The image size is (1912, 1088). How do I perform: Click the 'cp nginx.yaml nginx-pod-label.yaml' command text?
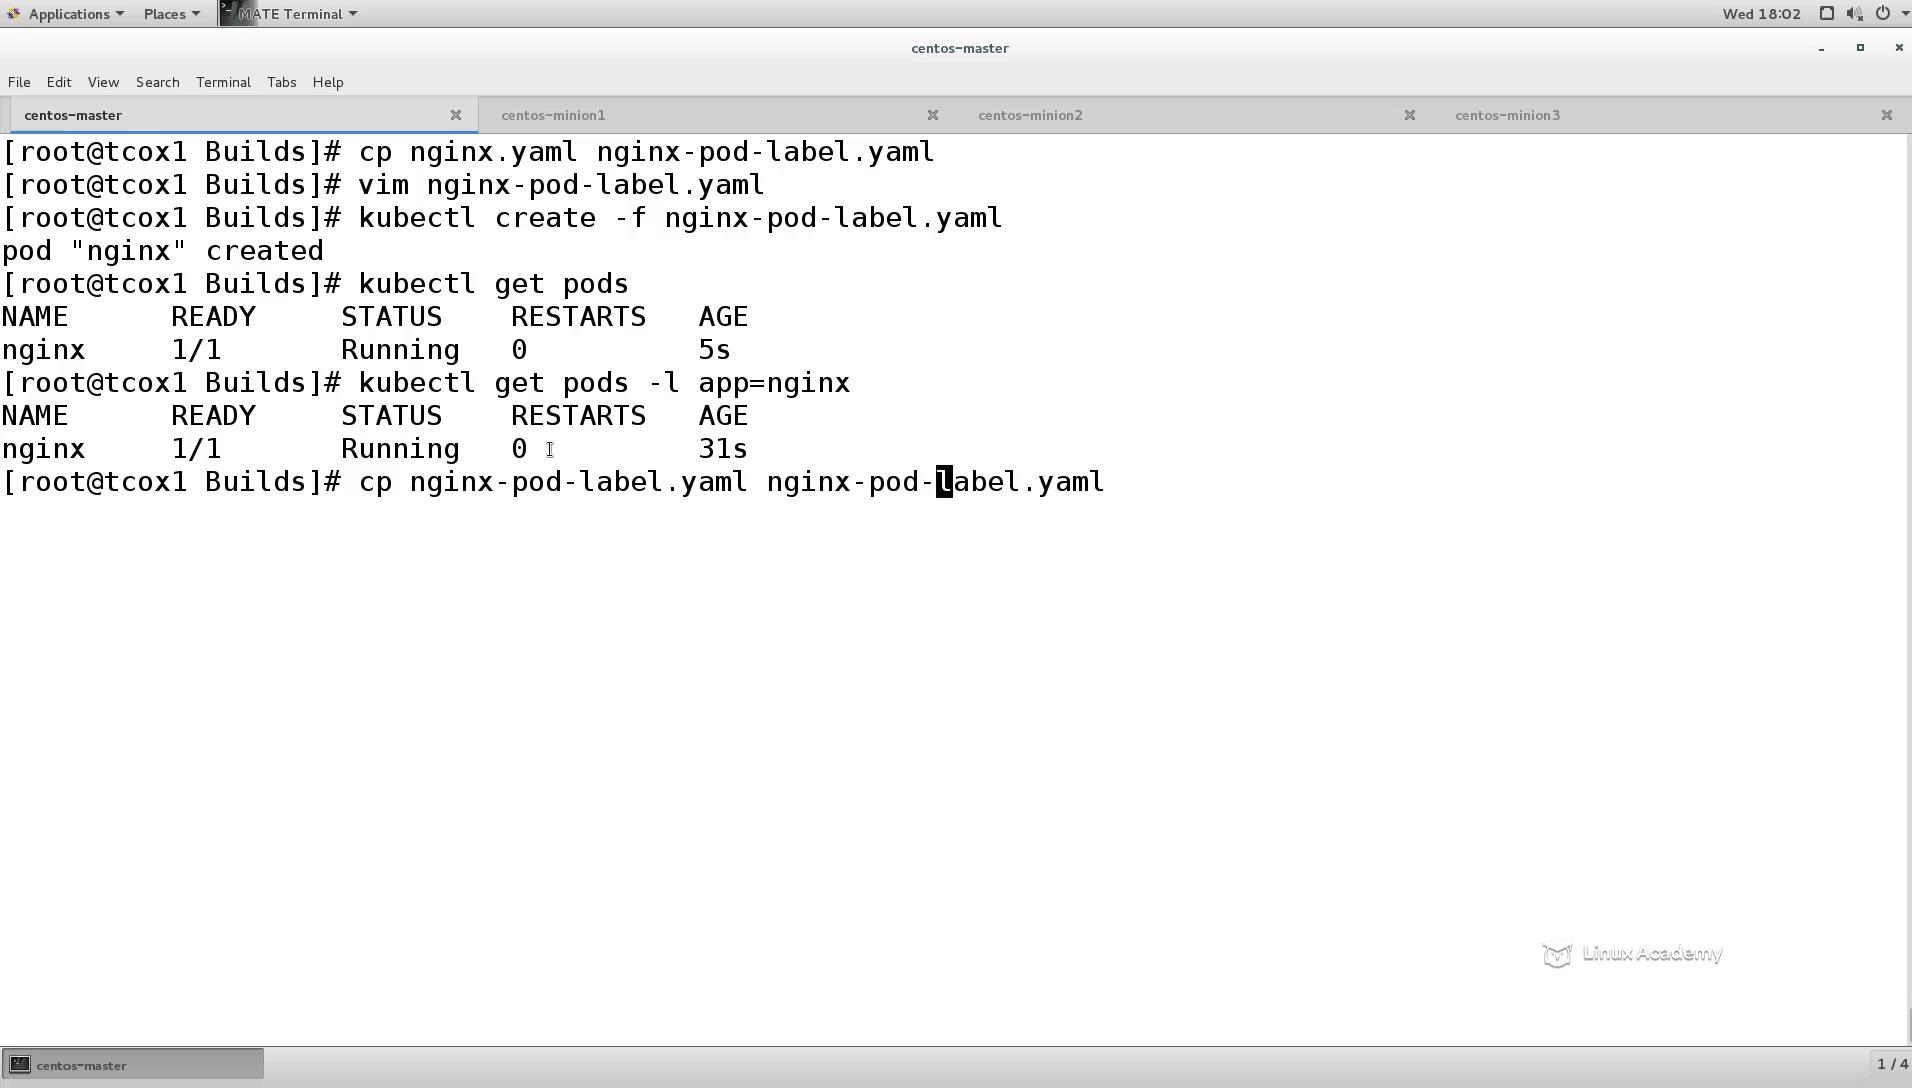coord(646,152)
